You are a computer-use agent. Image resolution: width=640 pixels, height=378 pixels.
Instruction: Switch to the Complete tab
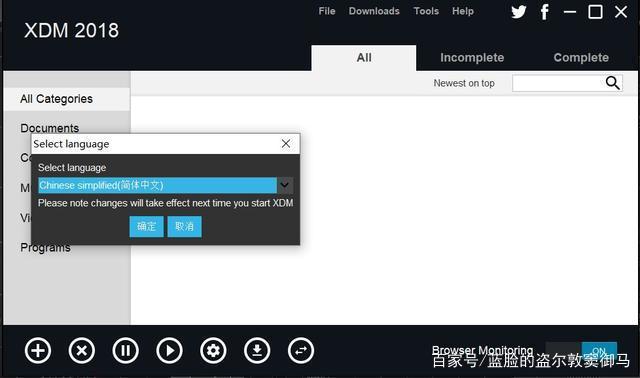(x=581, y=58)
